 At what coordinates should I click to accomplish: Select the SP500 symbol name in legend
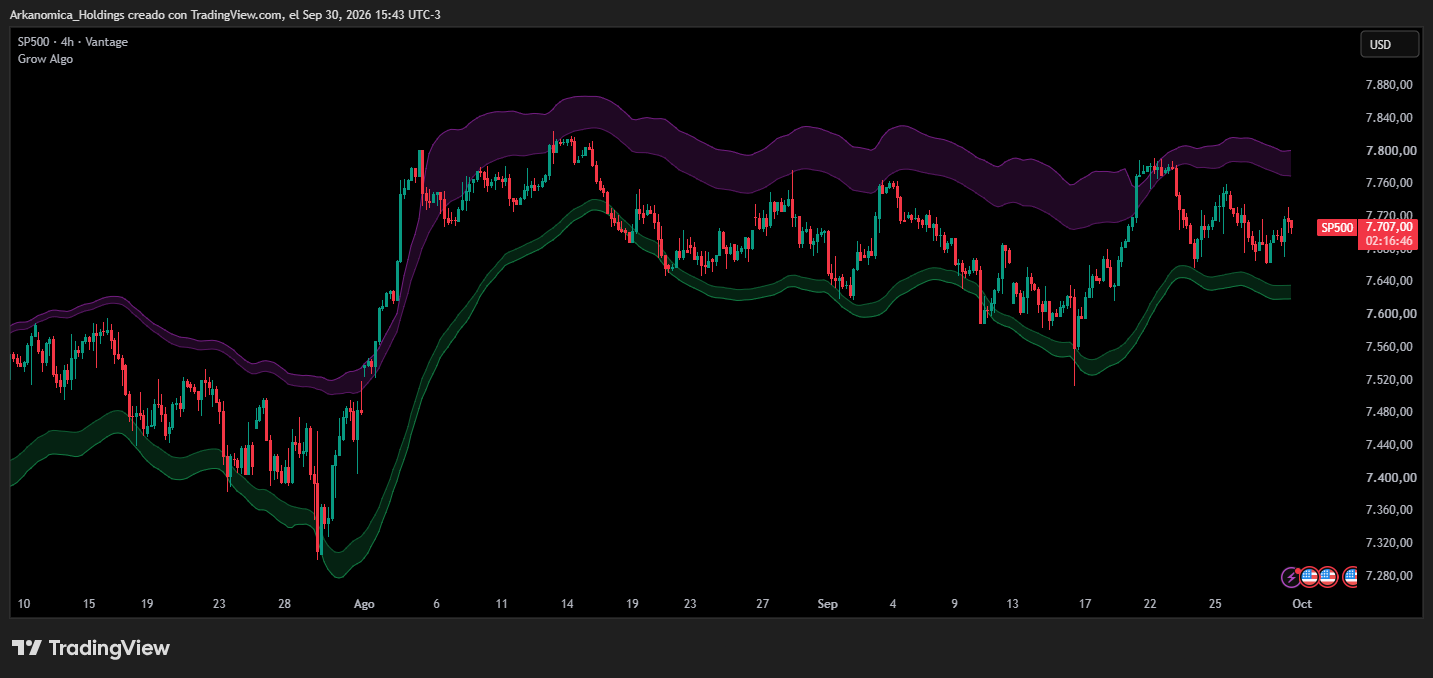point(34,42)
